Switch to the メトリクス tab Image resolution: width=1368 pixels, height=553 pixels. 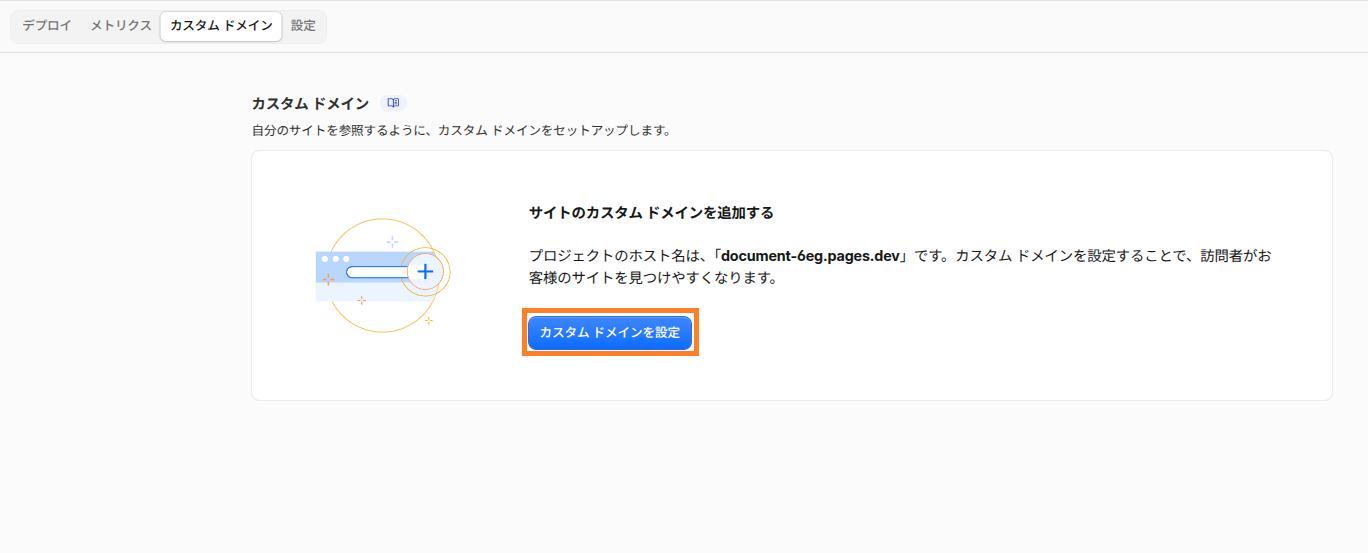tap(121, 26)
